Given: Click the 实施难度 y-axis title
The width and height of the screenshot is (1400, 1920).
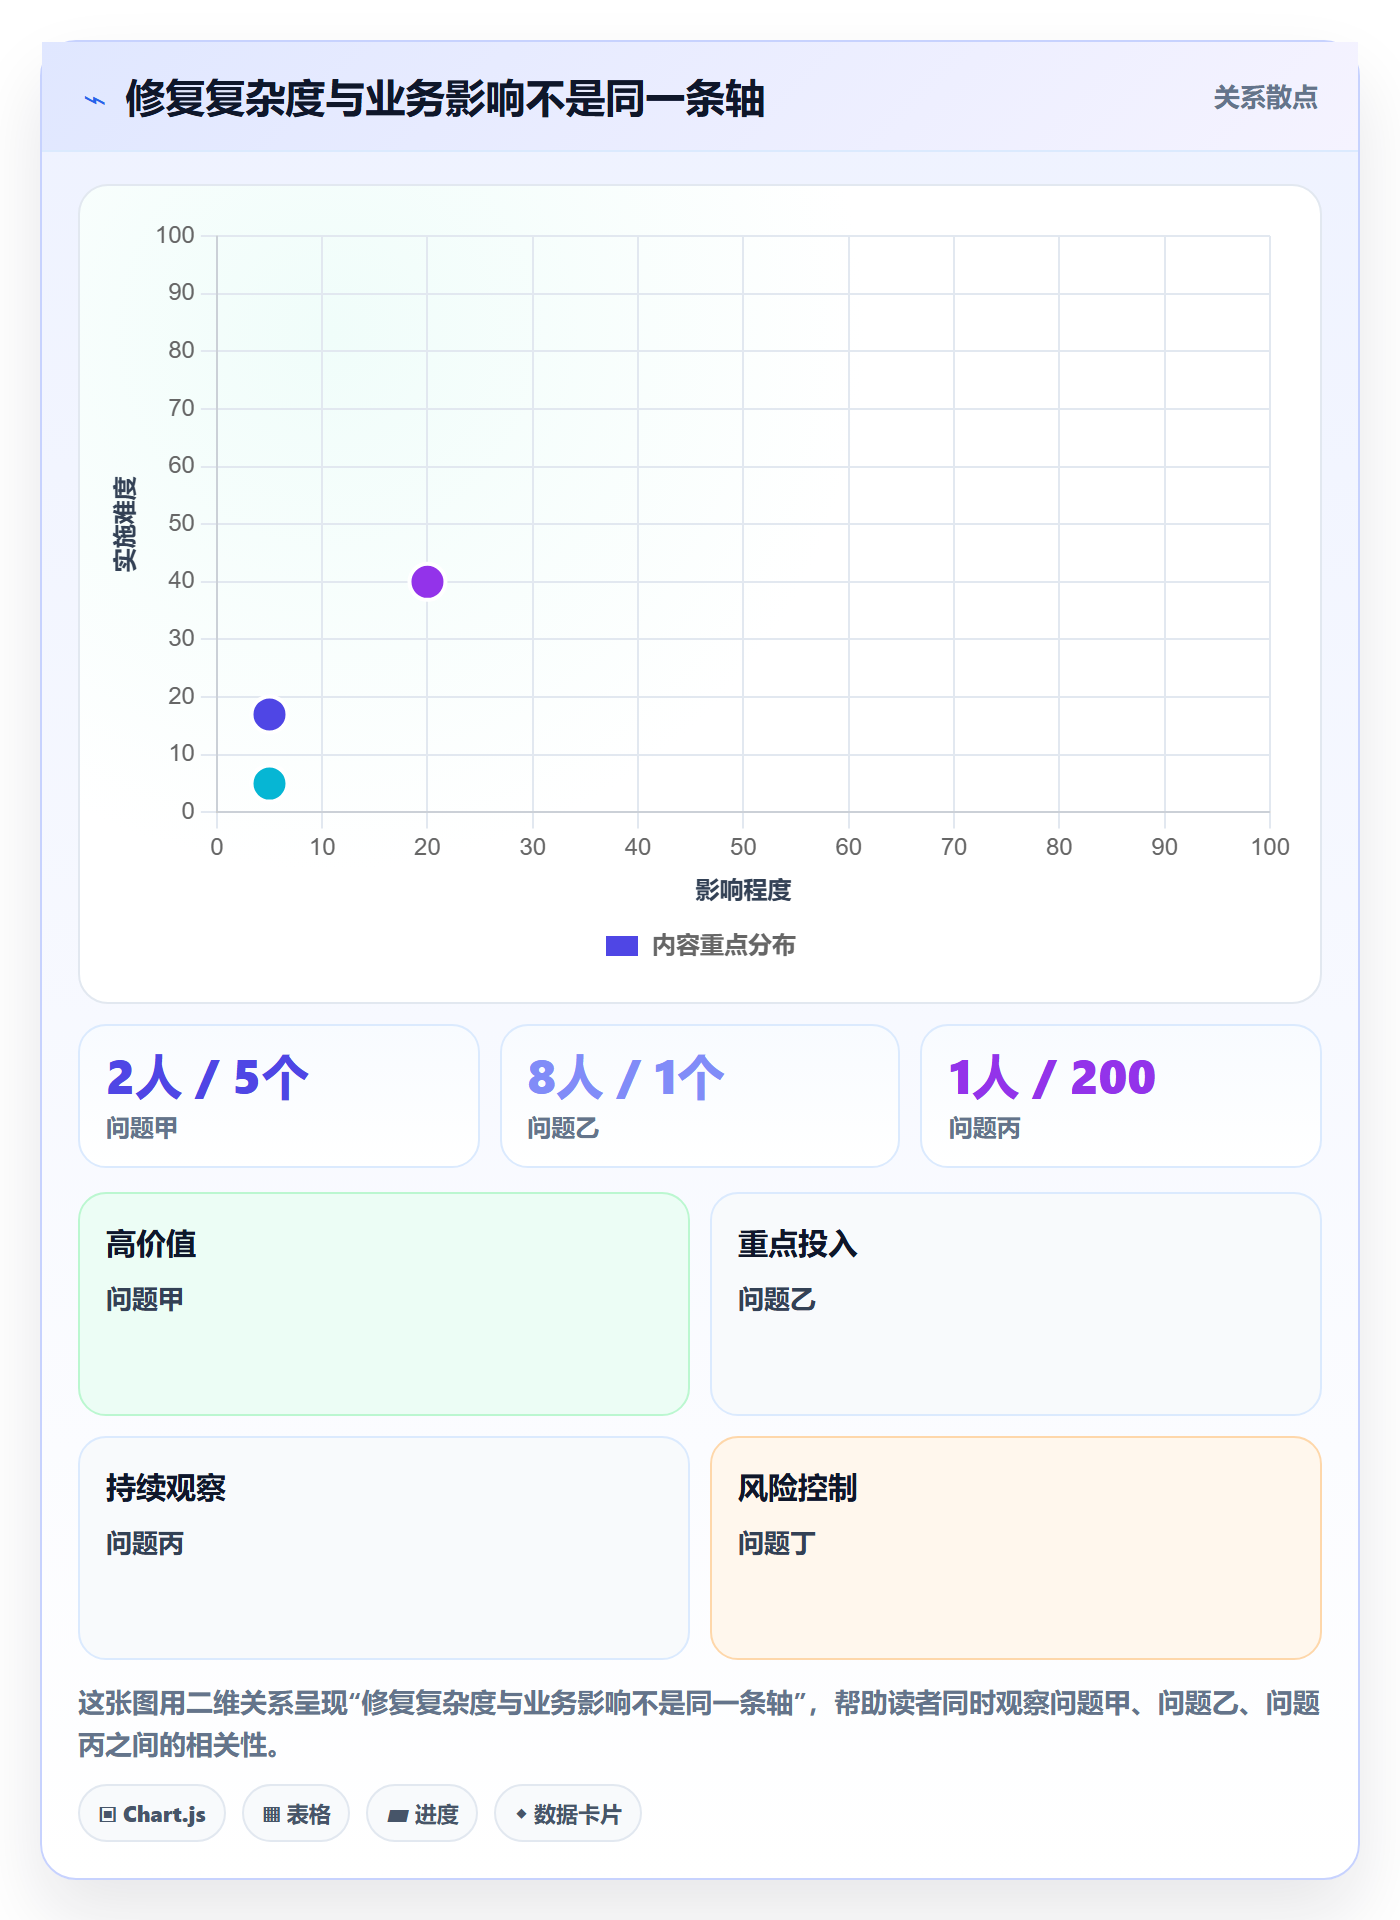Looking at the screenshot, I should click(x=125, y=524).
